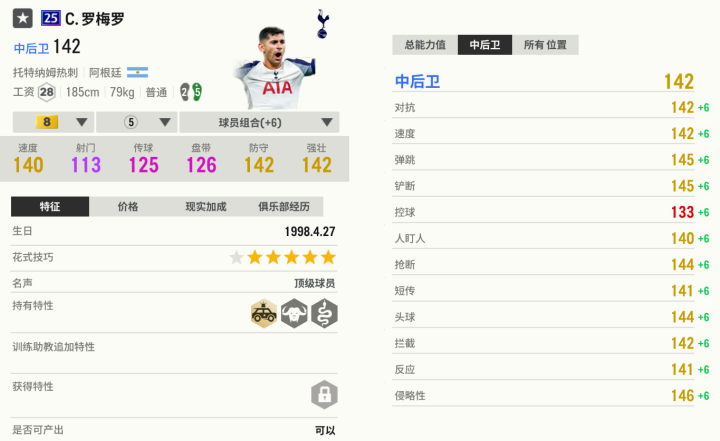Select the 总能力值 view toggle
This screenshot has height=441, width=720.
click(425, 45)
